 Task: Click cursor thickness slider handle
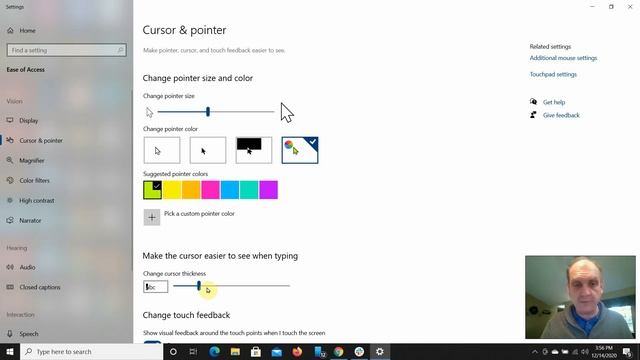tap(199, 286)
